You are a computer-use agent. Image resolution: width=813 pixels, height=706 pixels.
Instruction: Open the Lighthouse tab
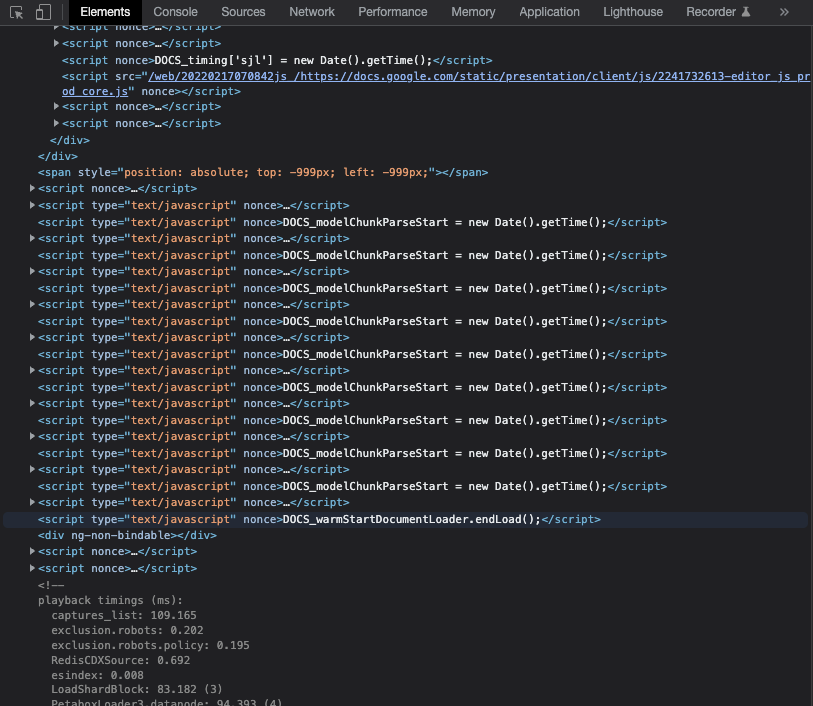point(633,12)
